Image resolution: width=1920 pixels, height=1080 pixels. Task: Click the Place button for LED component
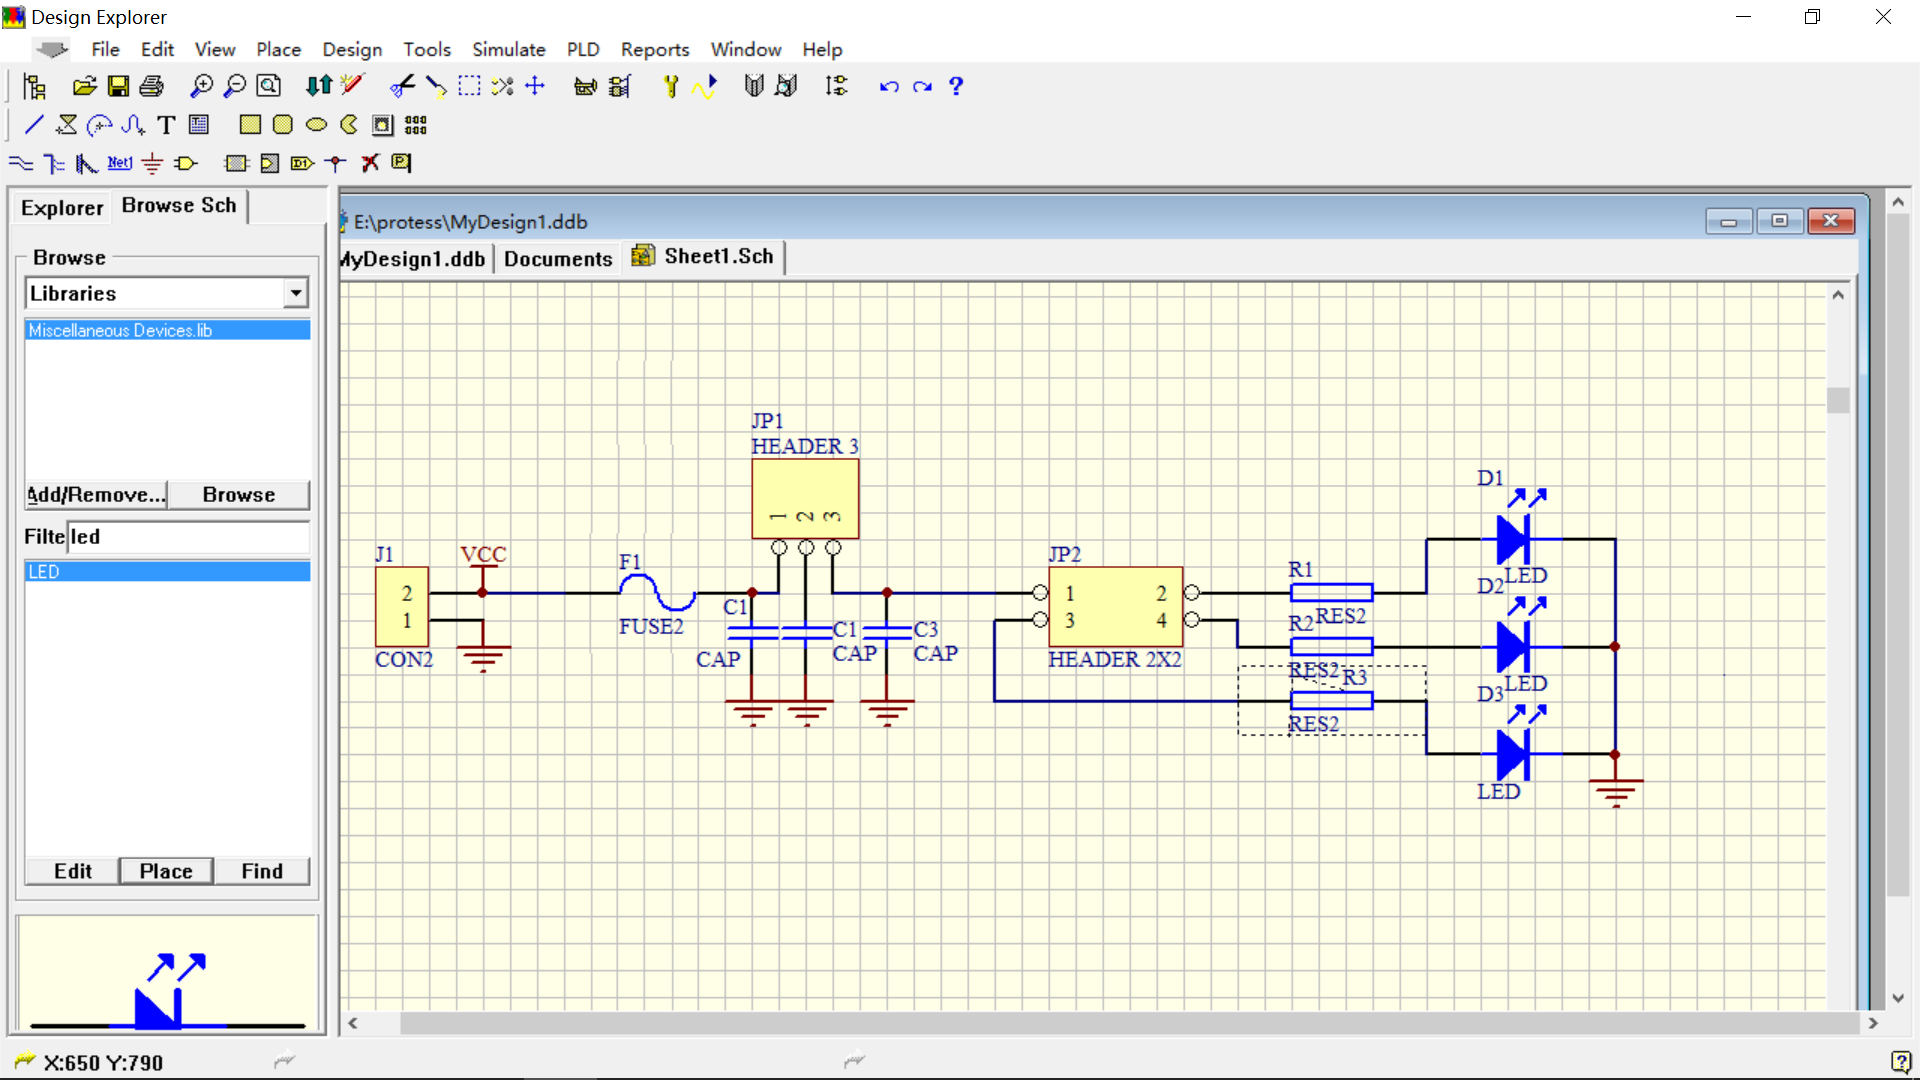pos(166,870)
